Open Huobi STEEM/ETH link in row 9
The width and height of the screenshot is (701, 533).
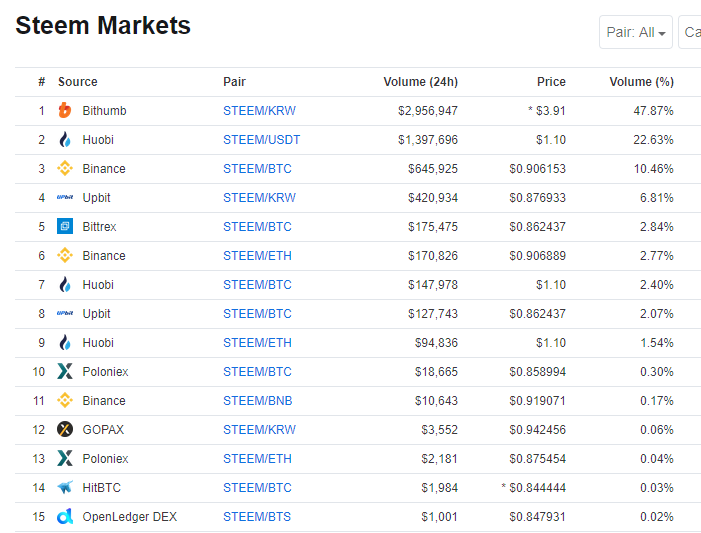(257, 343)
